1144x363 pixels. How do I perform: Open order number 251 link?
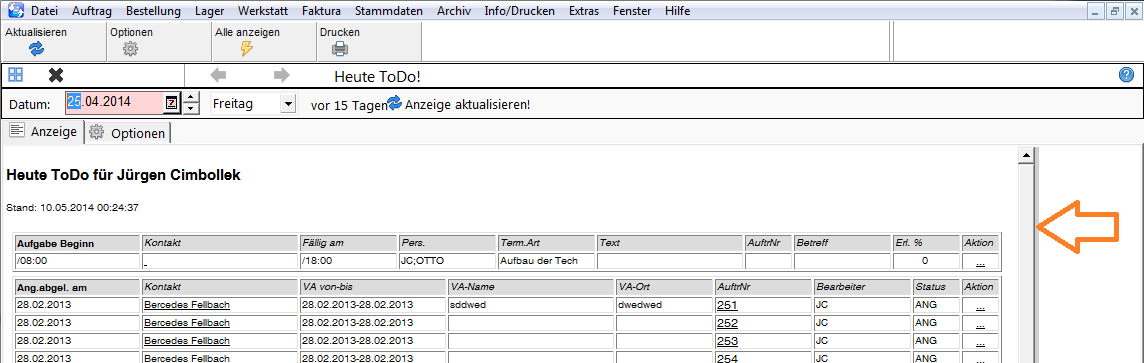(x=727, y=305)
